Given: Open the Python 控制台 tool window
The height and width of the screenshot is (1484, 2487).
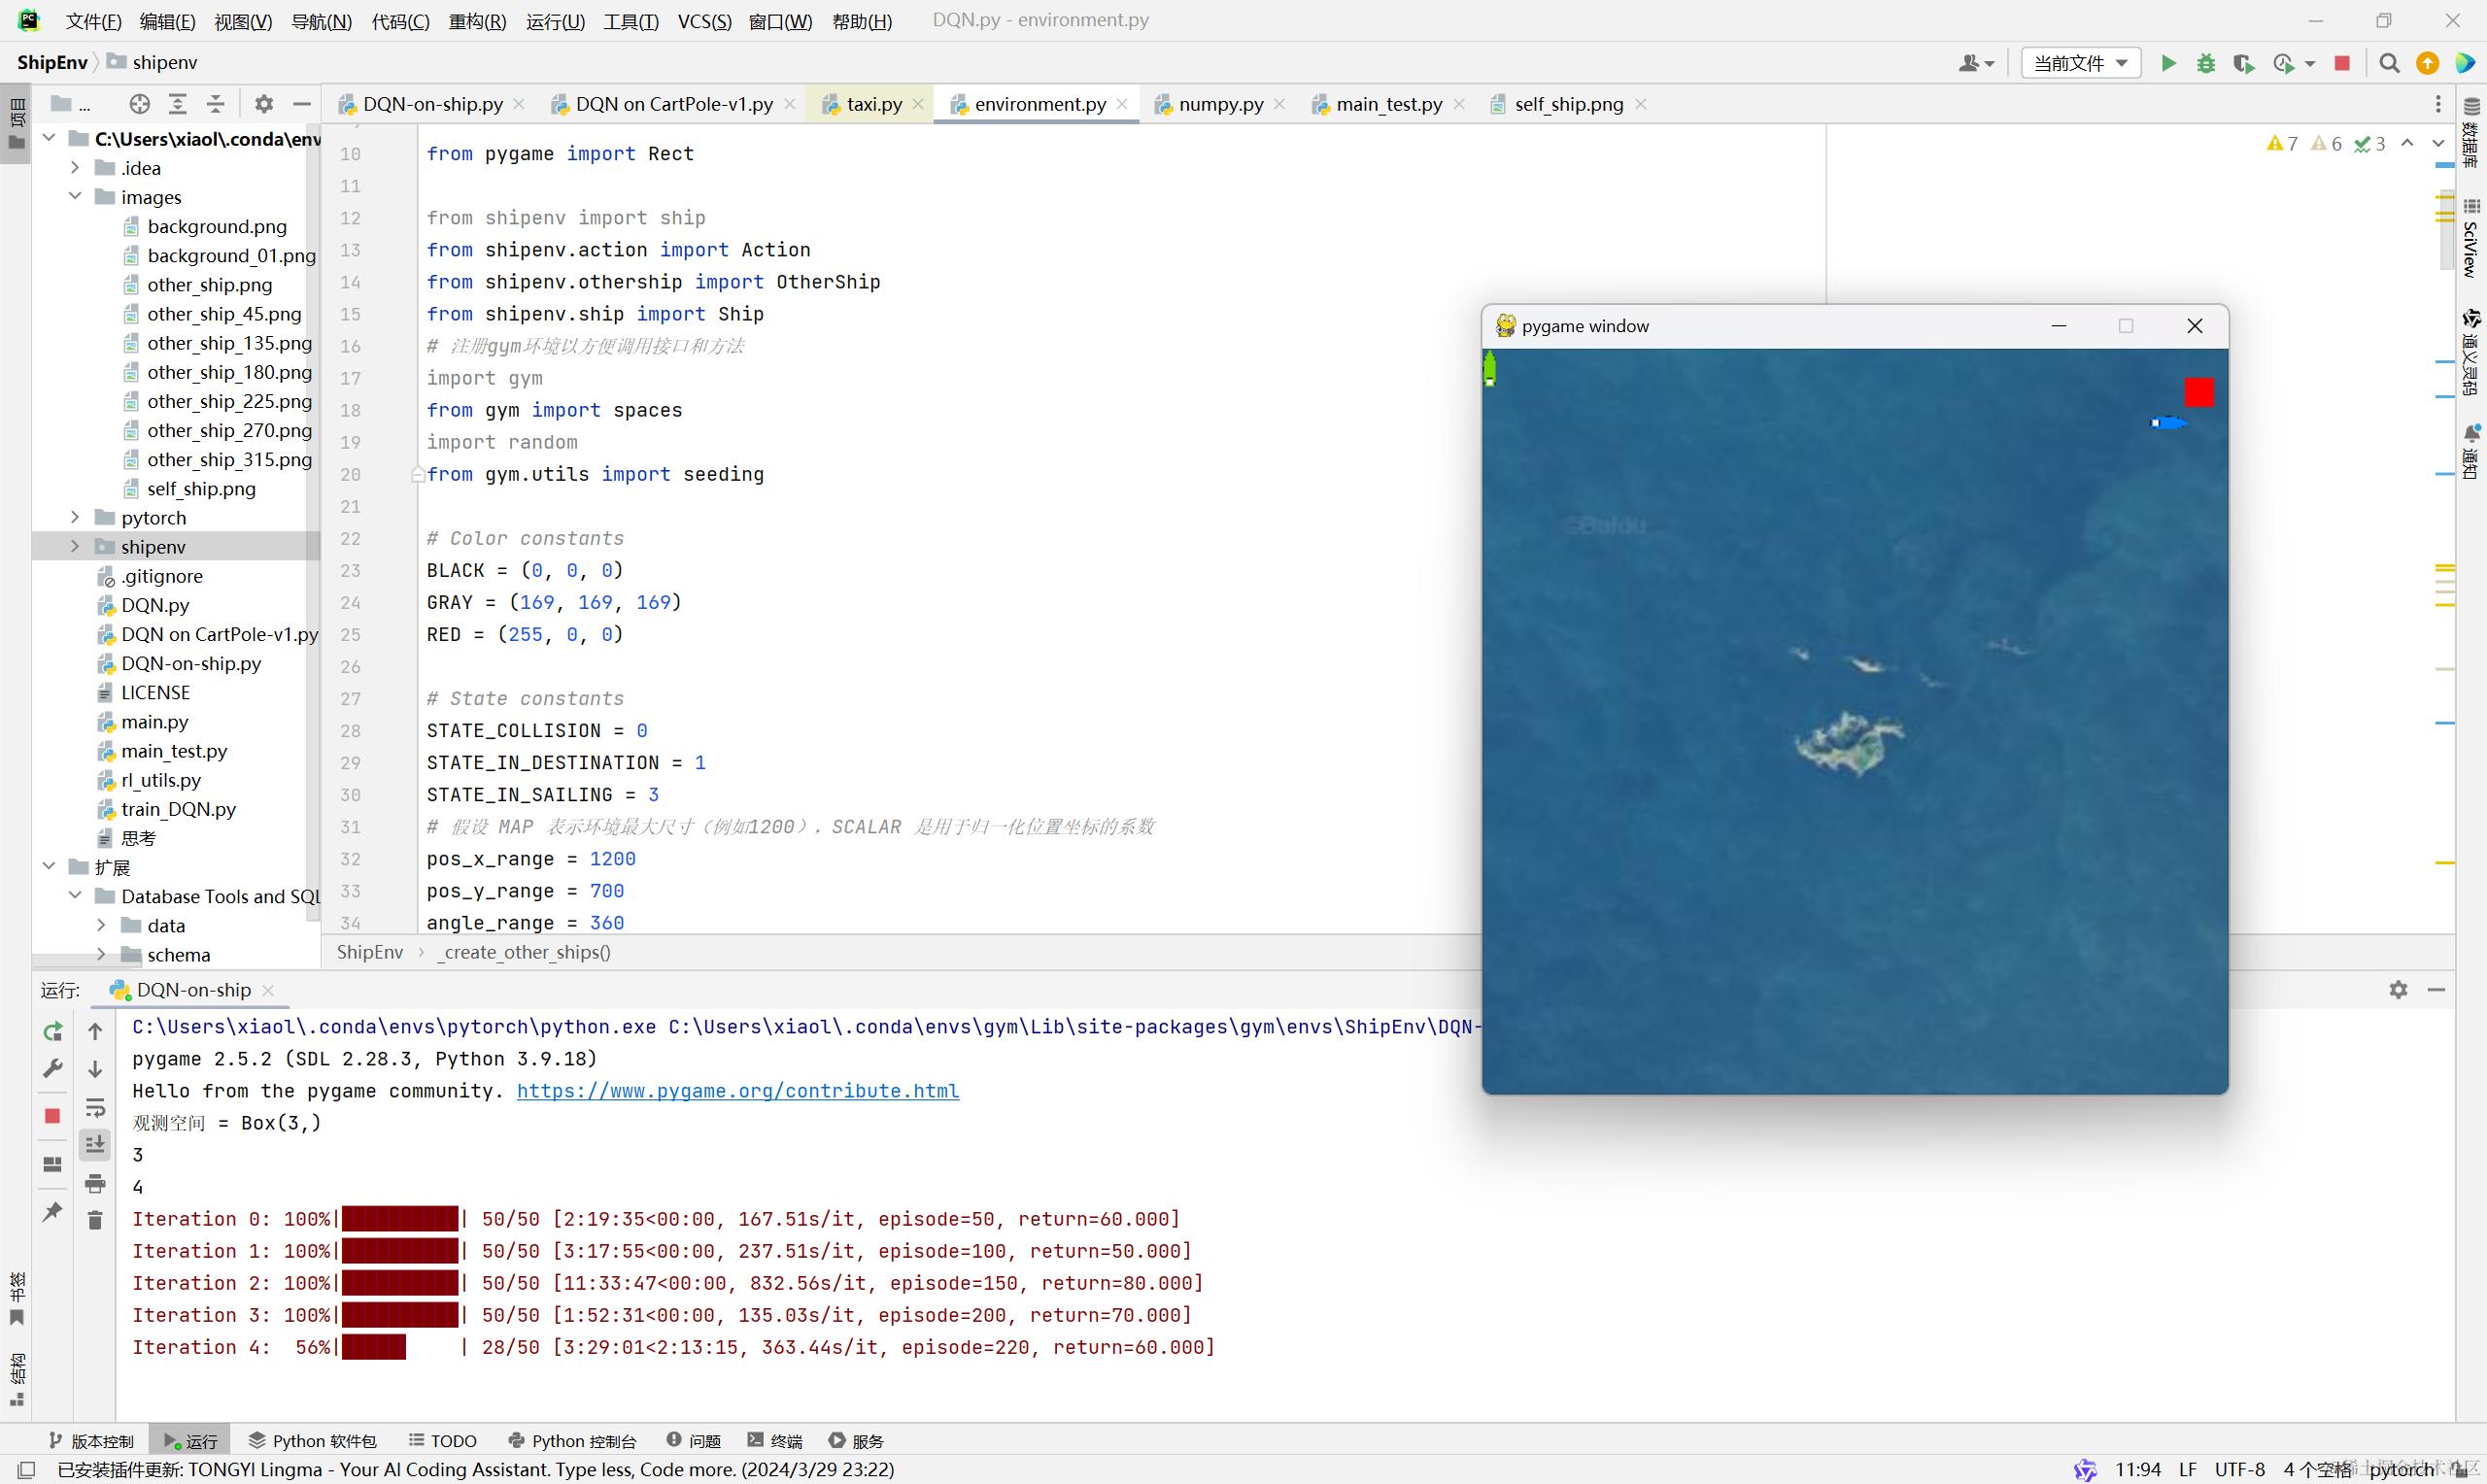Looking at the screenshot, I should (x=572, y=1440).
